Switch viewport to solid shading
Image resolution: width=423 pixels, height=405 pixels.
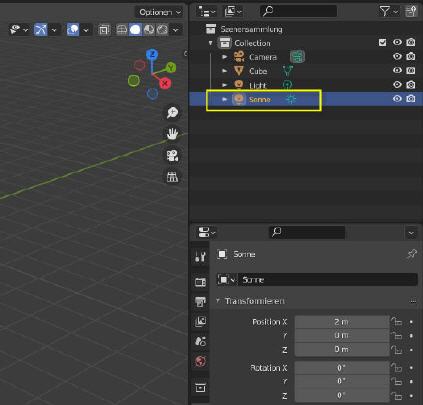coord(135,30)
